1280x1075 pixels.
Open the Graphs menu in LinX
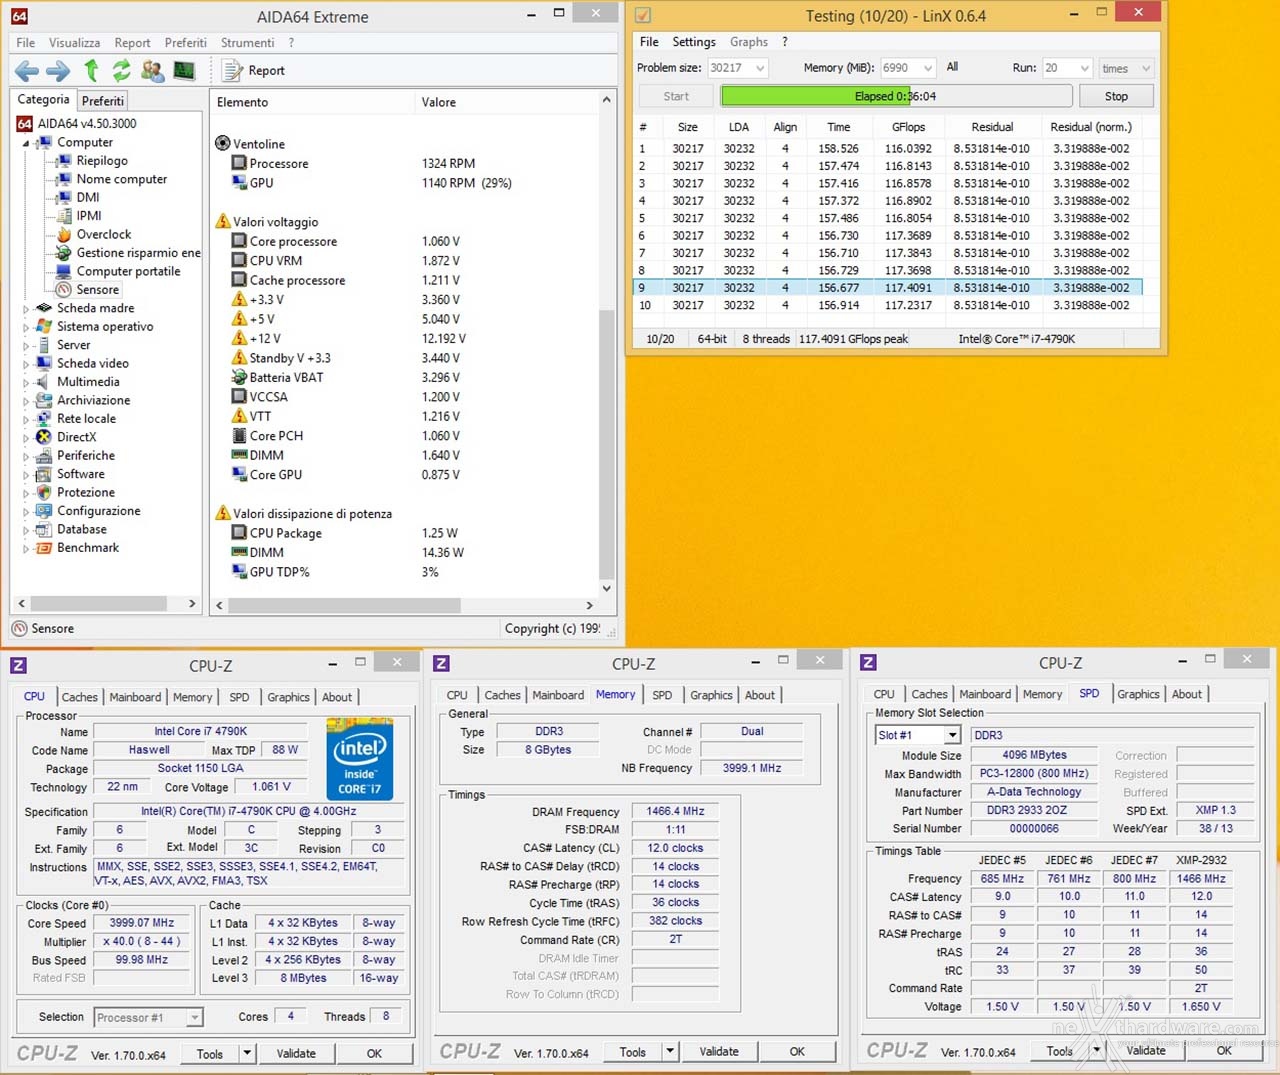[x=749, y=42]
